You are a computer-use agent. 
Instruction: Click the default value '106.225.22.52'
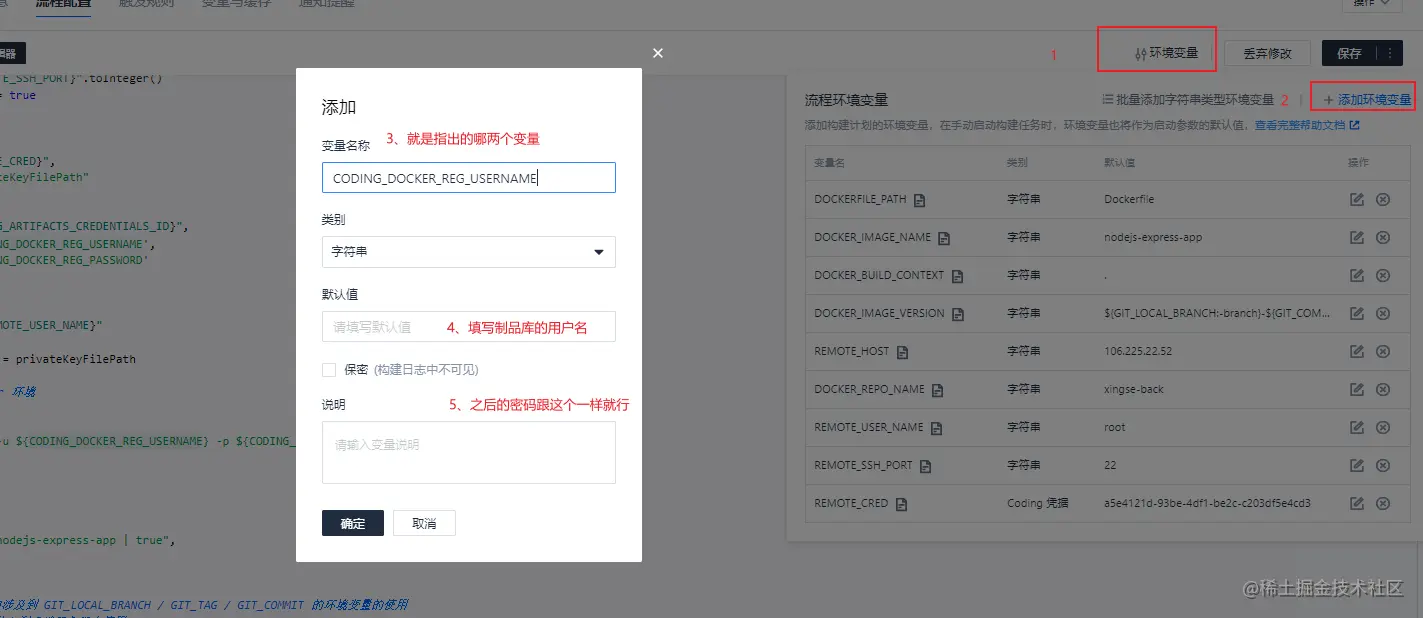coord(1138,351)
